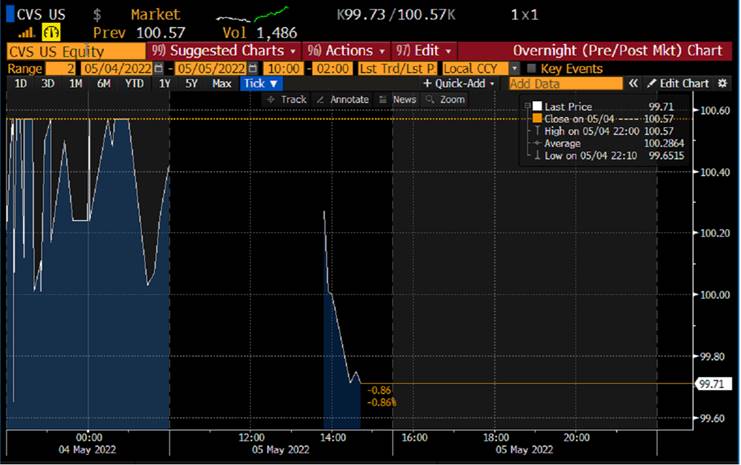
Task: Open the Suggested Charts dropdown
Action: click(224, 51)
